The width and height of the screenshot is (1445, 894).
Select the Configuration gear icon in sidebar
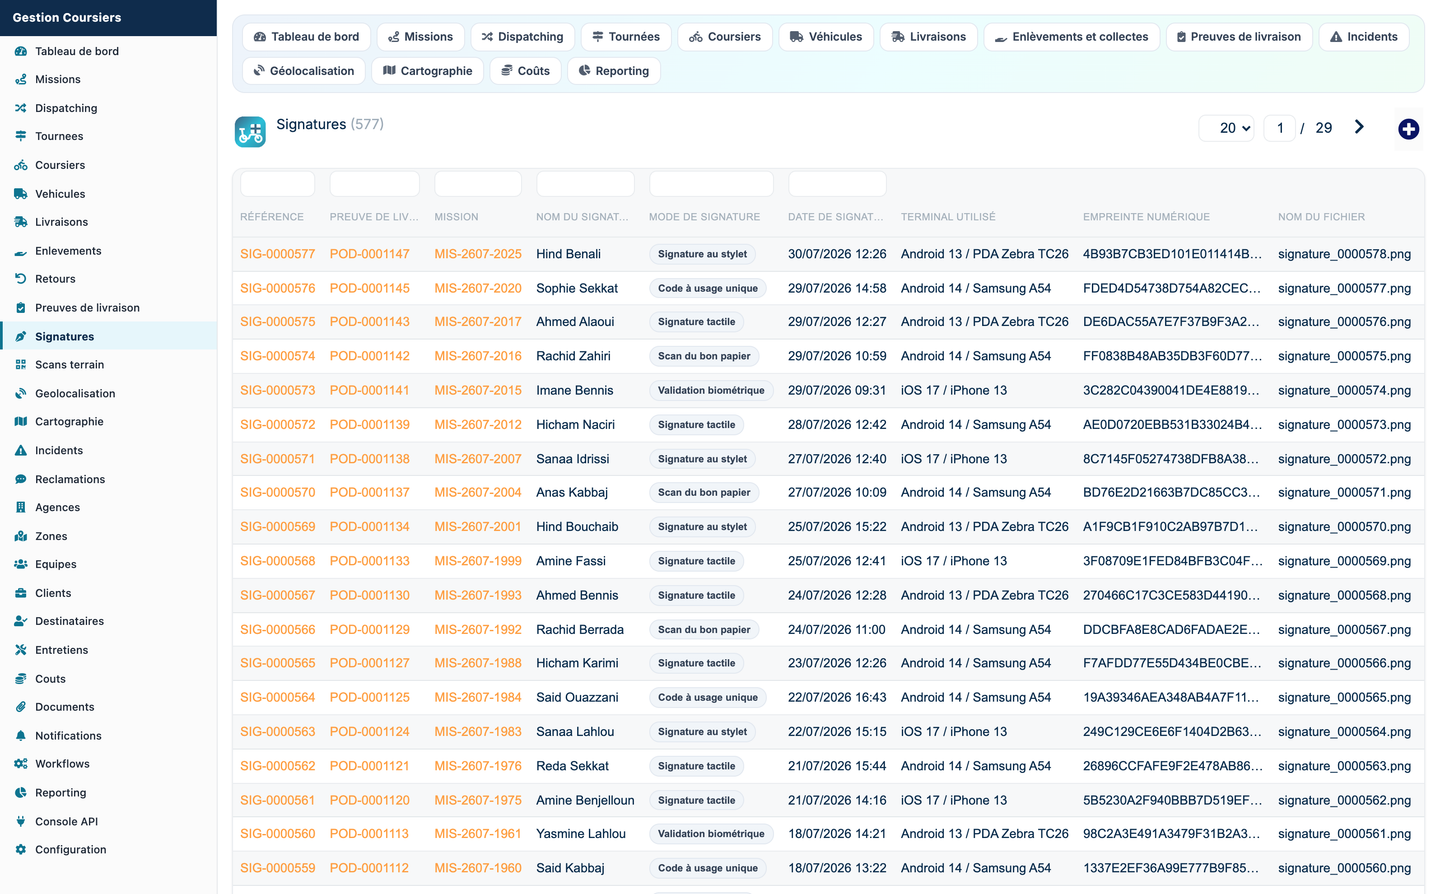(21, 850)
